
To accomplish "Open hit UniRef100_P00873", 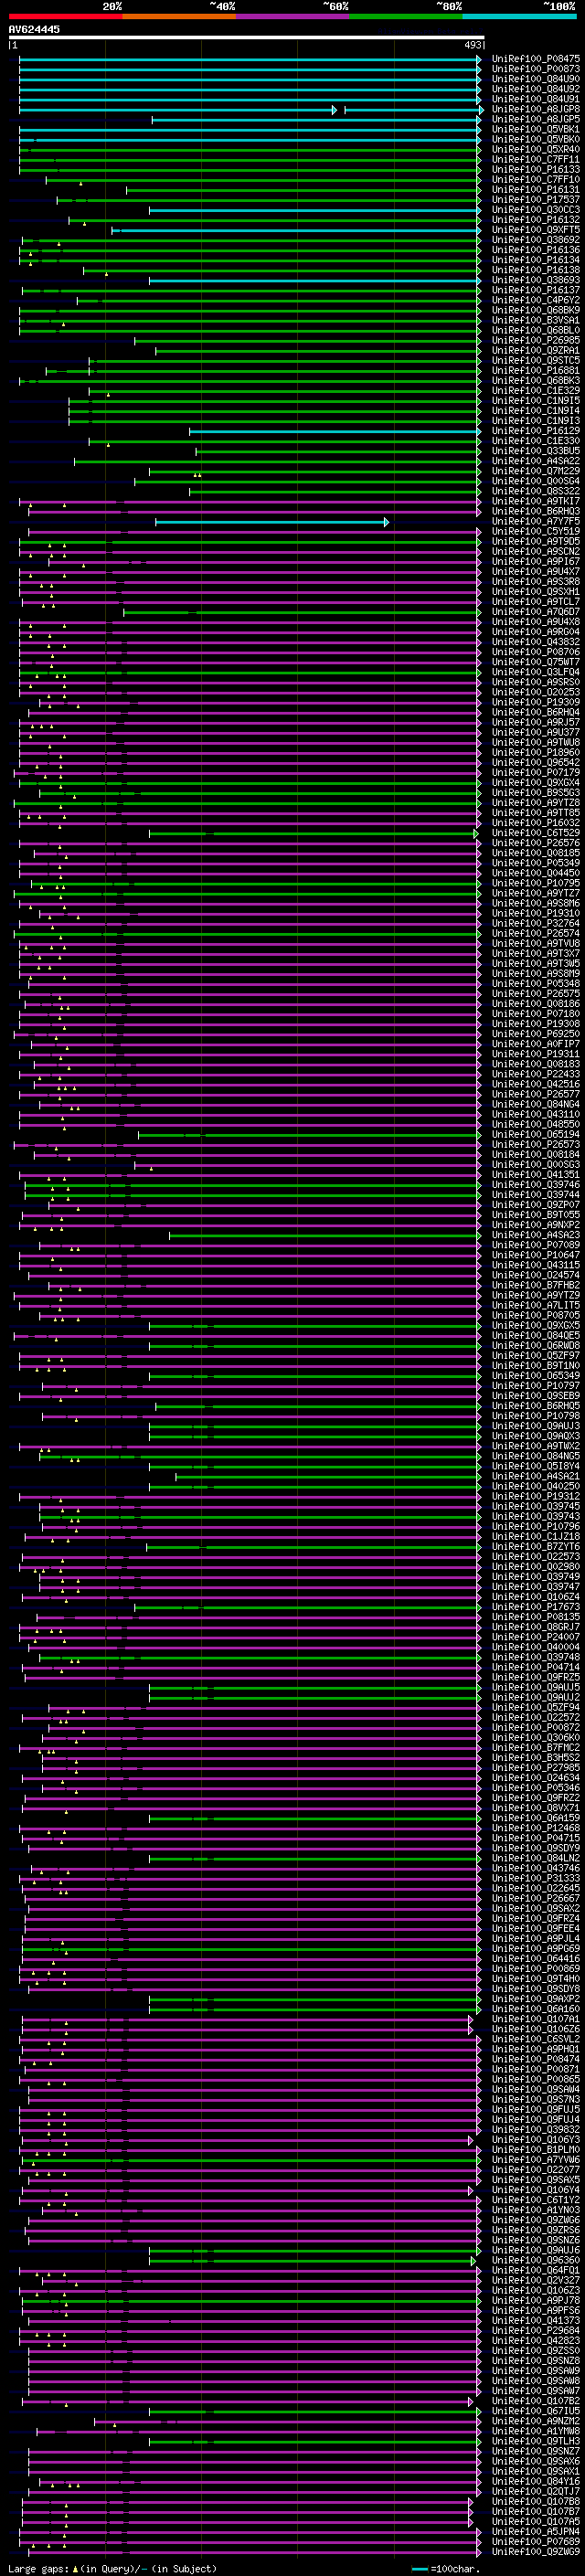I will coord(536,69).
